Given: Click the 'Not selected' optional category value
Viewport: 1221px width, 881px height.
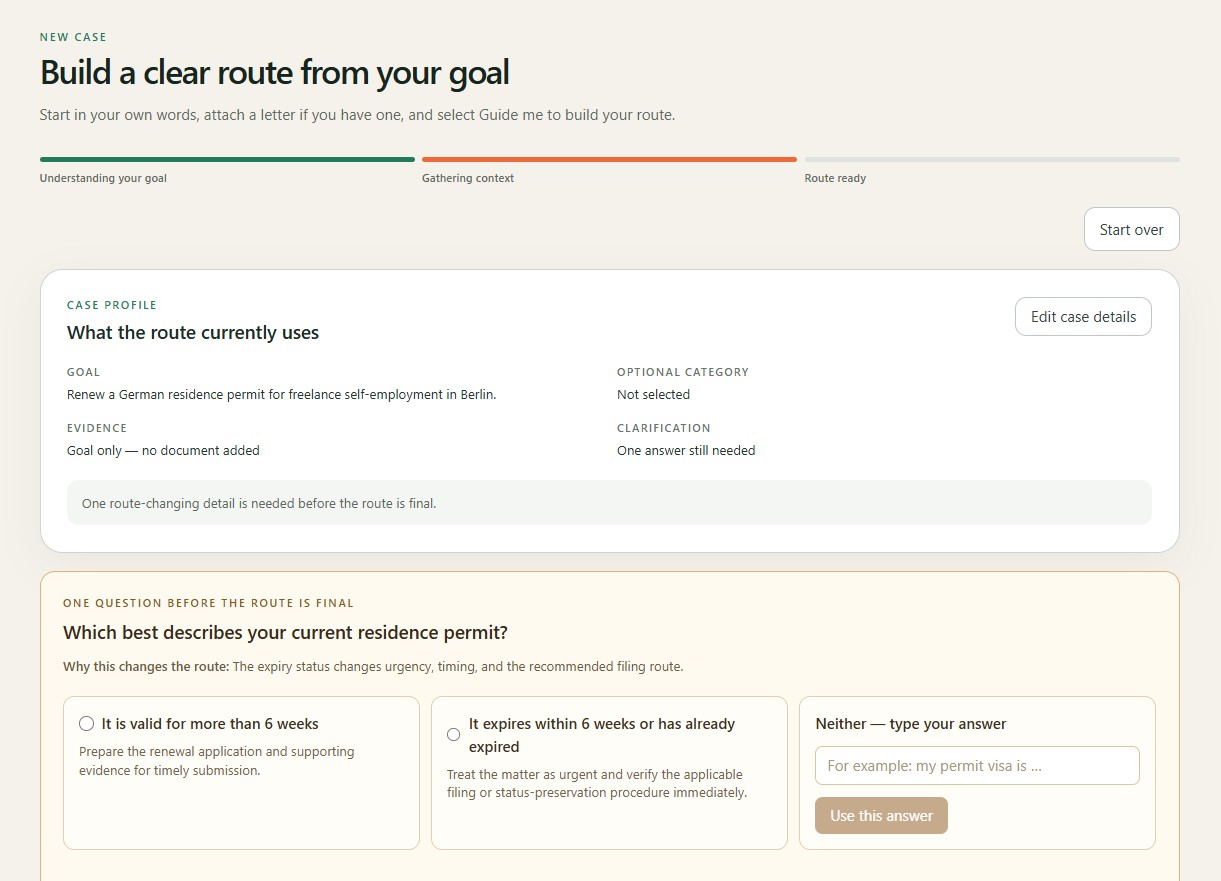Looking at the screenshot, I should [653, 395].
